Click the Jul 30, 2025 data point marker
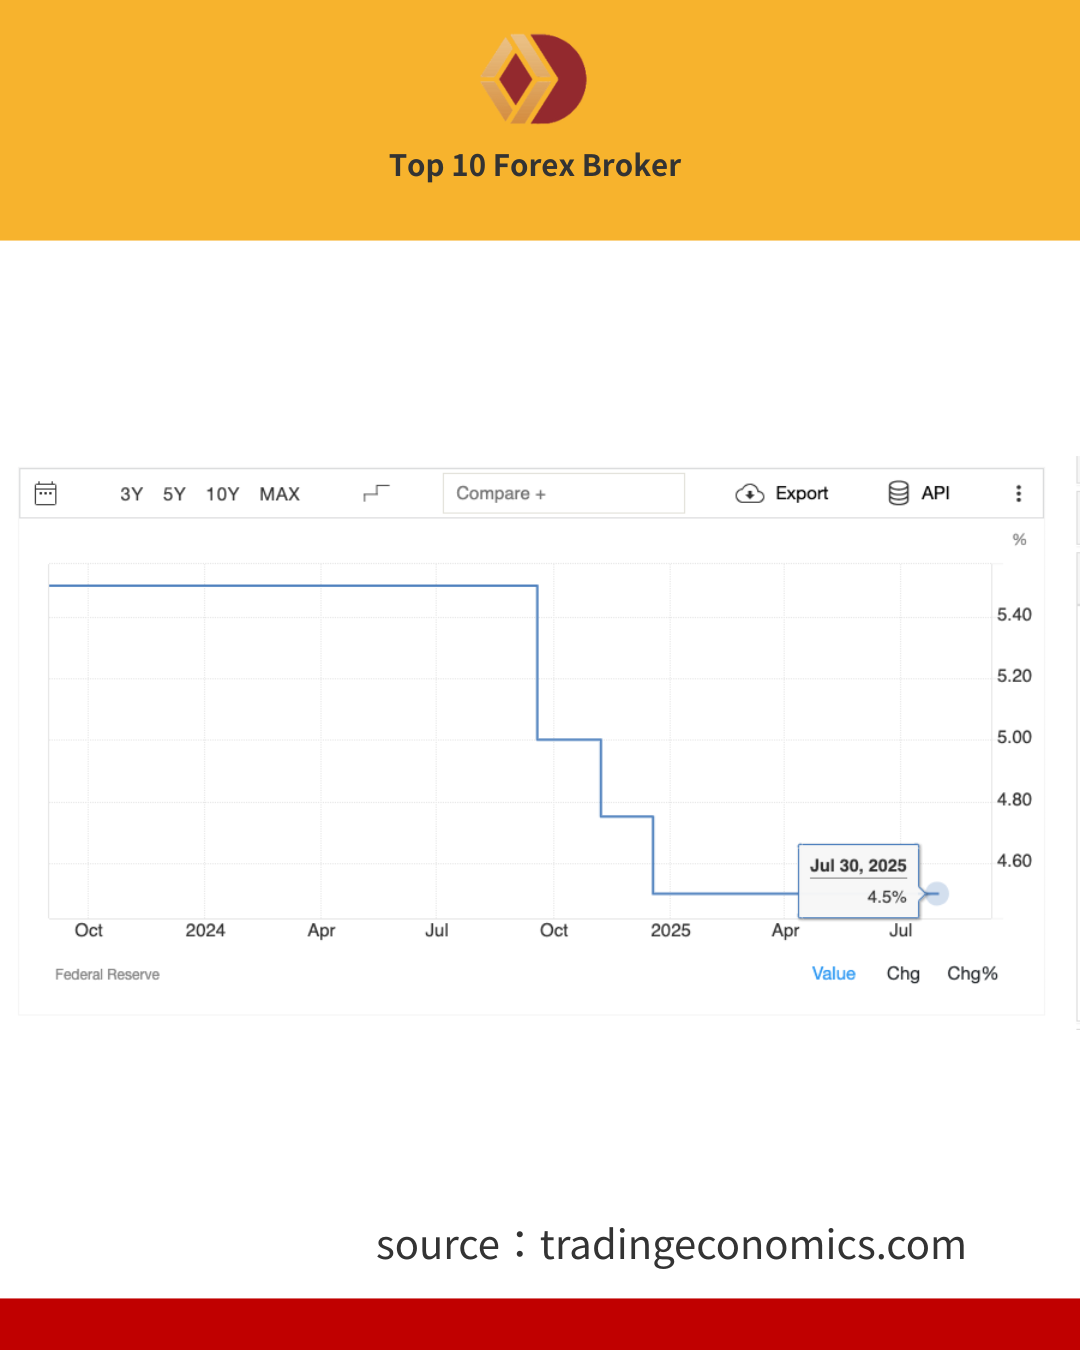 coord(936,894)
